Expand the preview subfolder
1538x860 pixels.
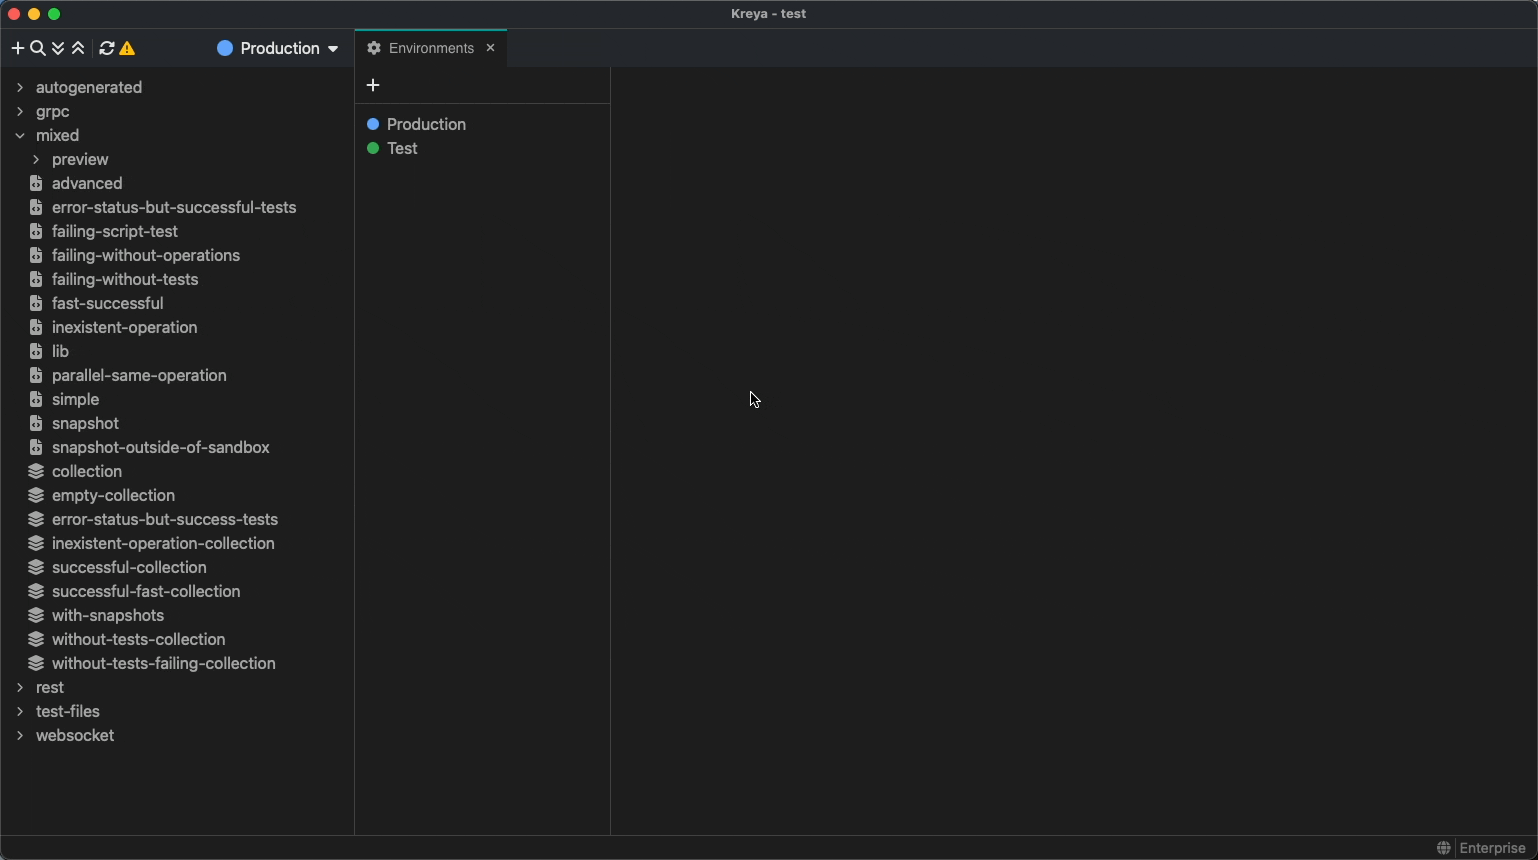(x=36, y=159)
